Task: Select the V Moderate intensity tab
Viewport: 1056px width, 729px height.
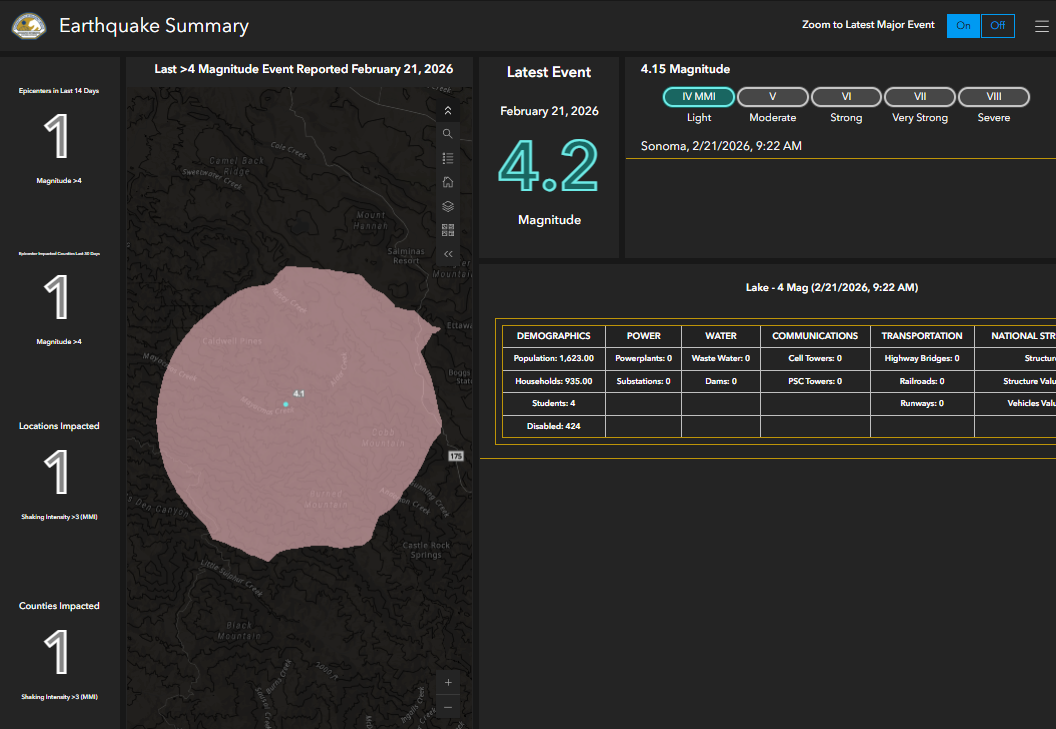Action: [x=772, y=97]
